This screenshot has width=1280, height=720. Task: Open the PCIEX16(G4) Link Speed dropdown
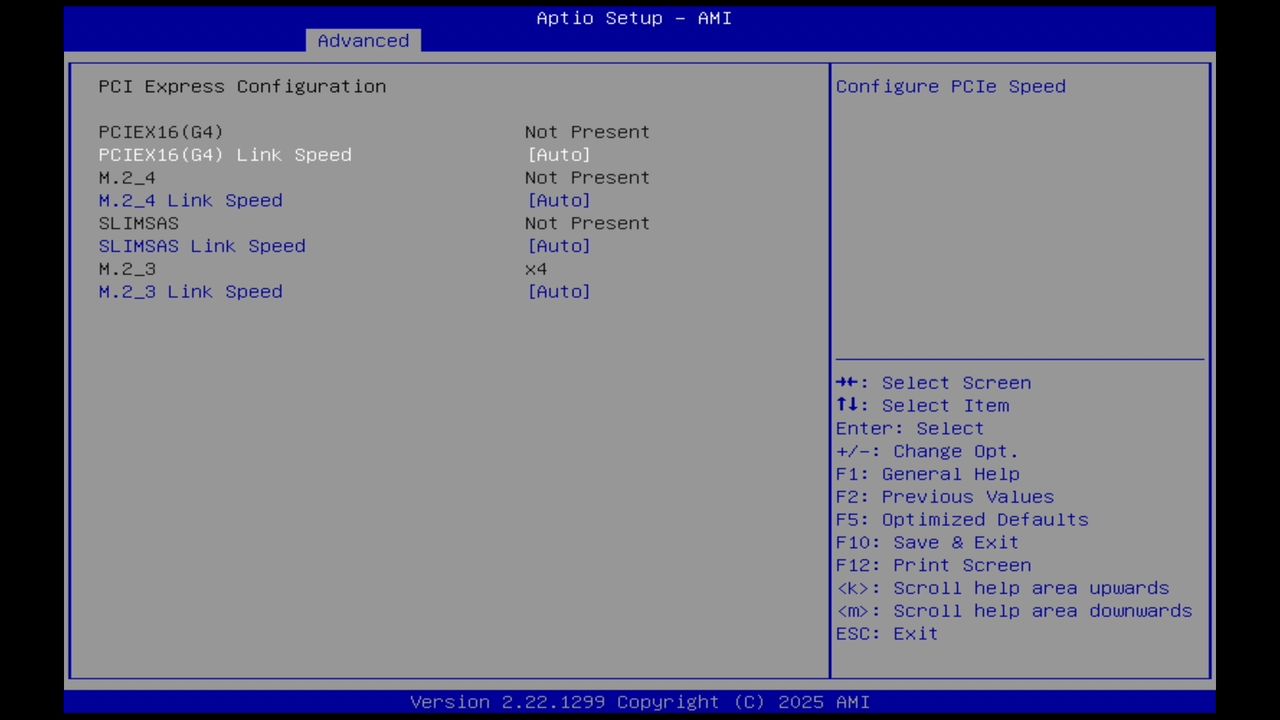pyautogui.click(x=559, y=155)
